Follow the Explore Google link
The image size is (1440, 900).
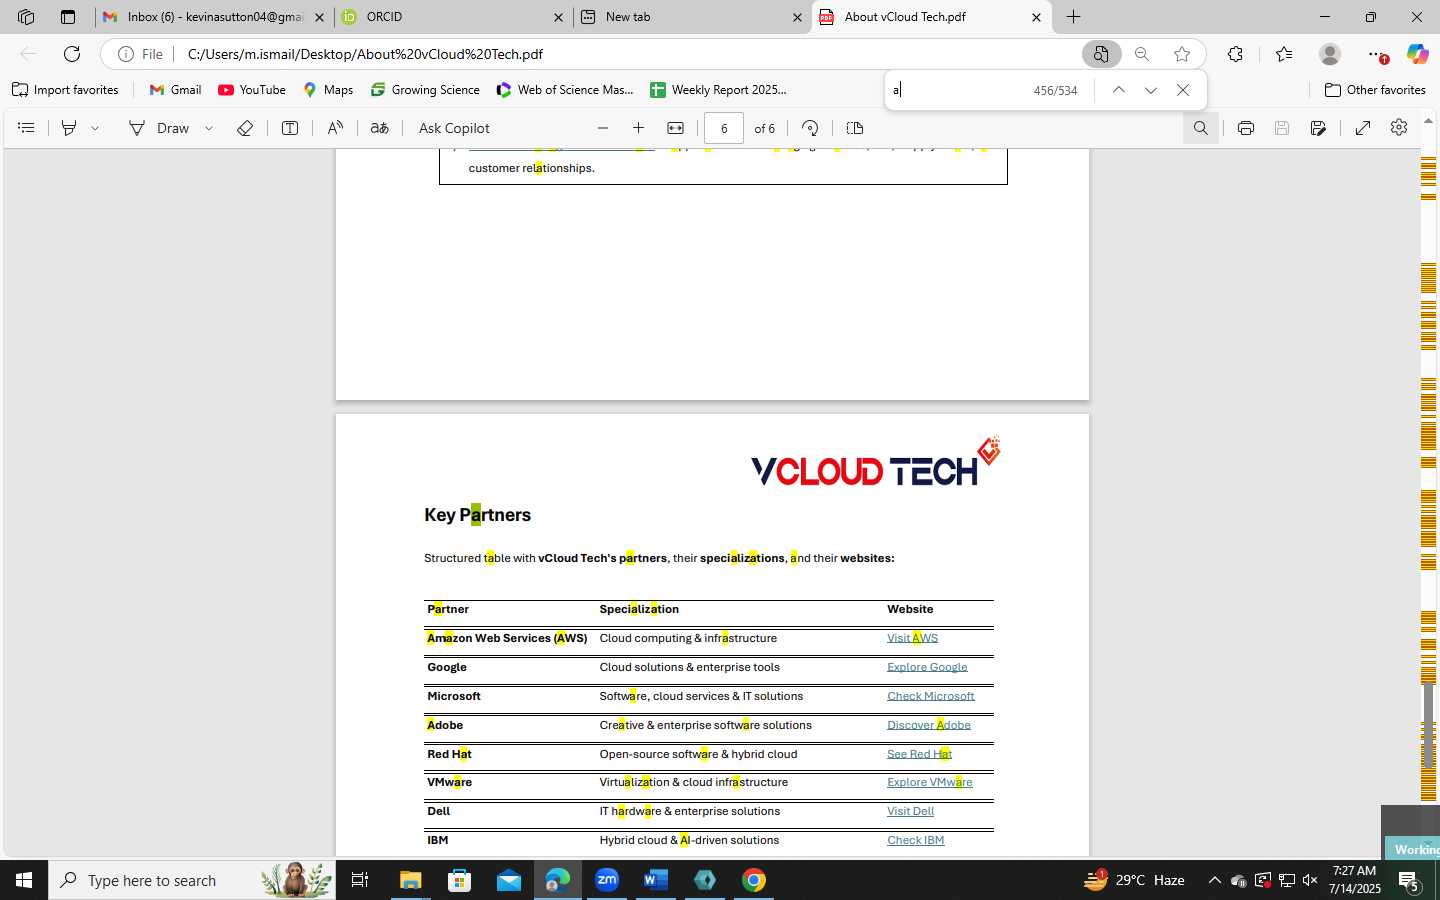click(927, 667)
